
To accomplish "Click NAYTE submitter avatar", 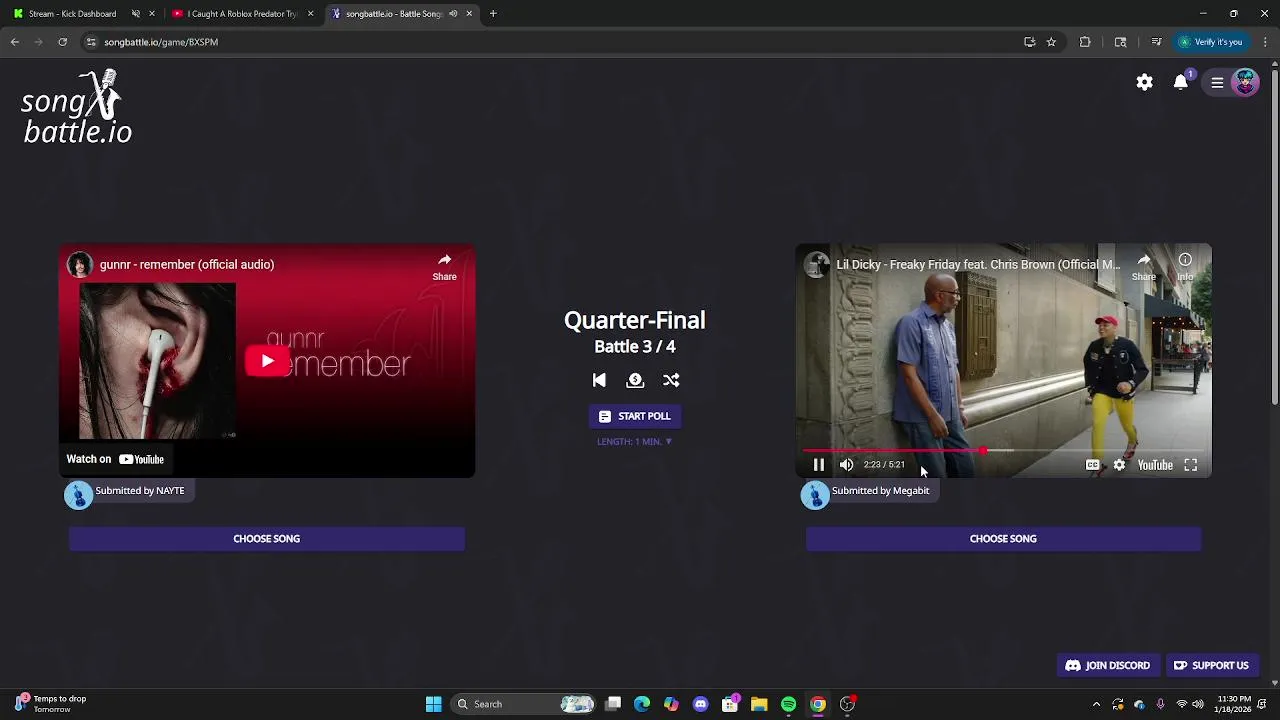I will [x=78, y=494].
